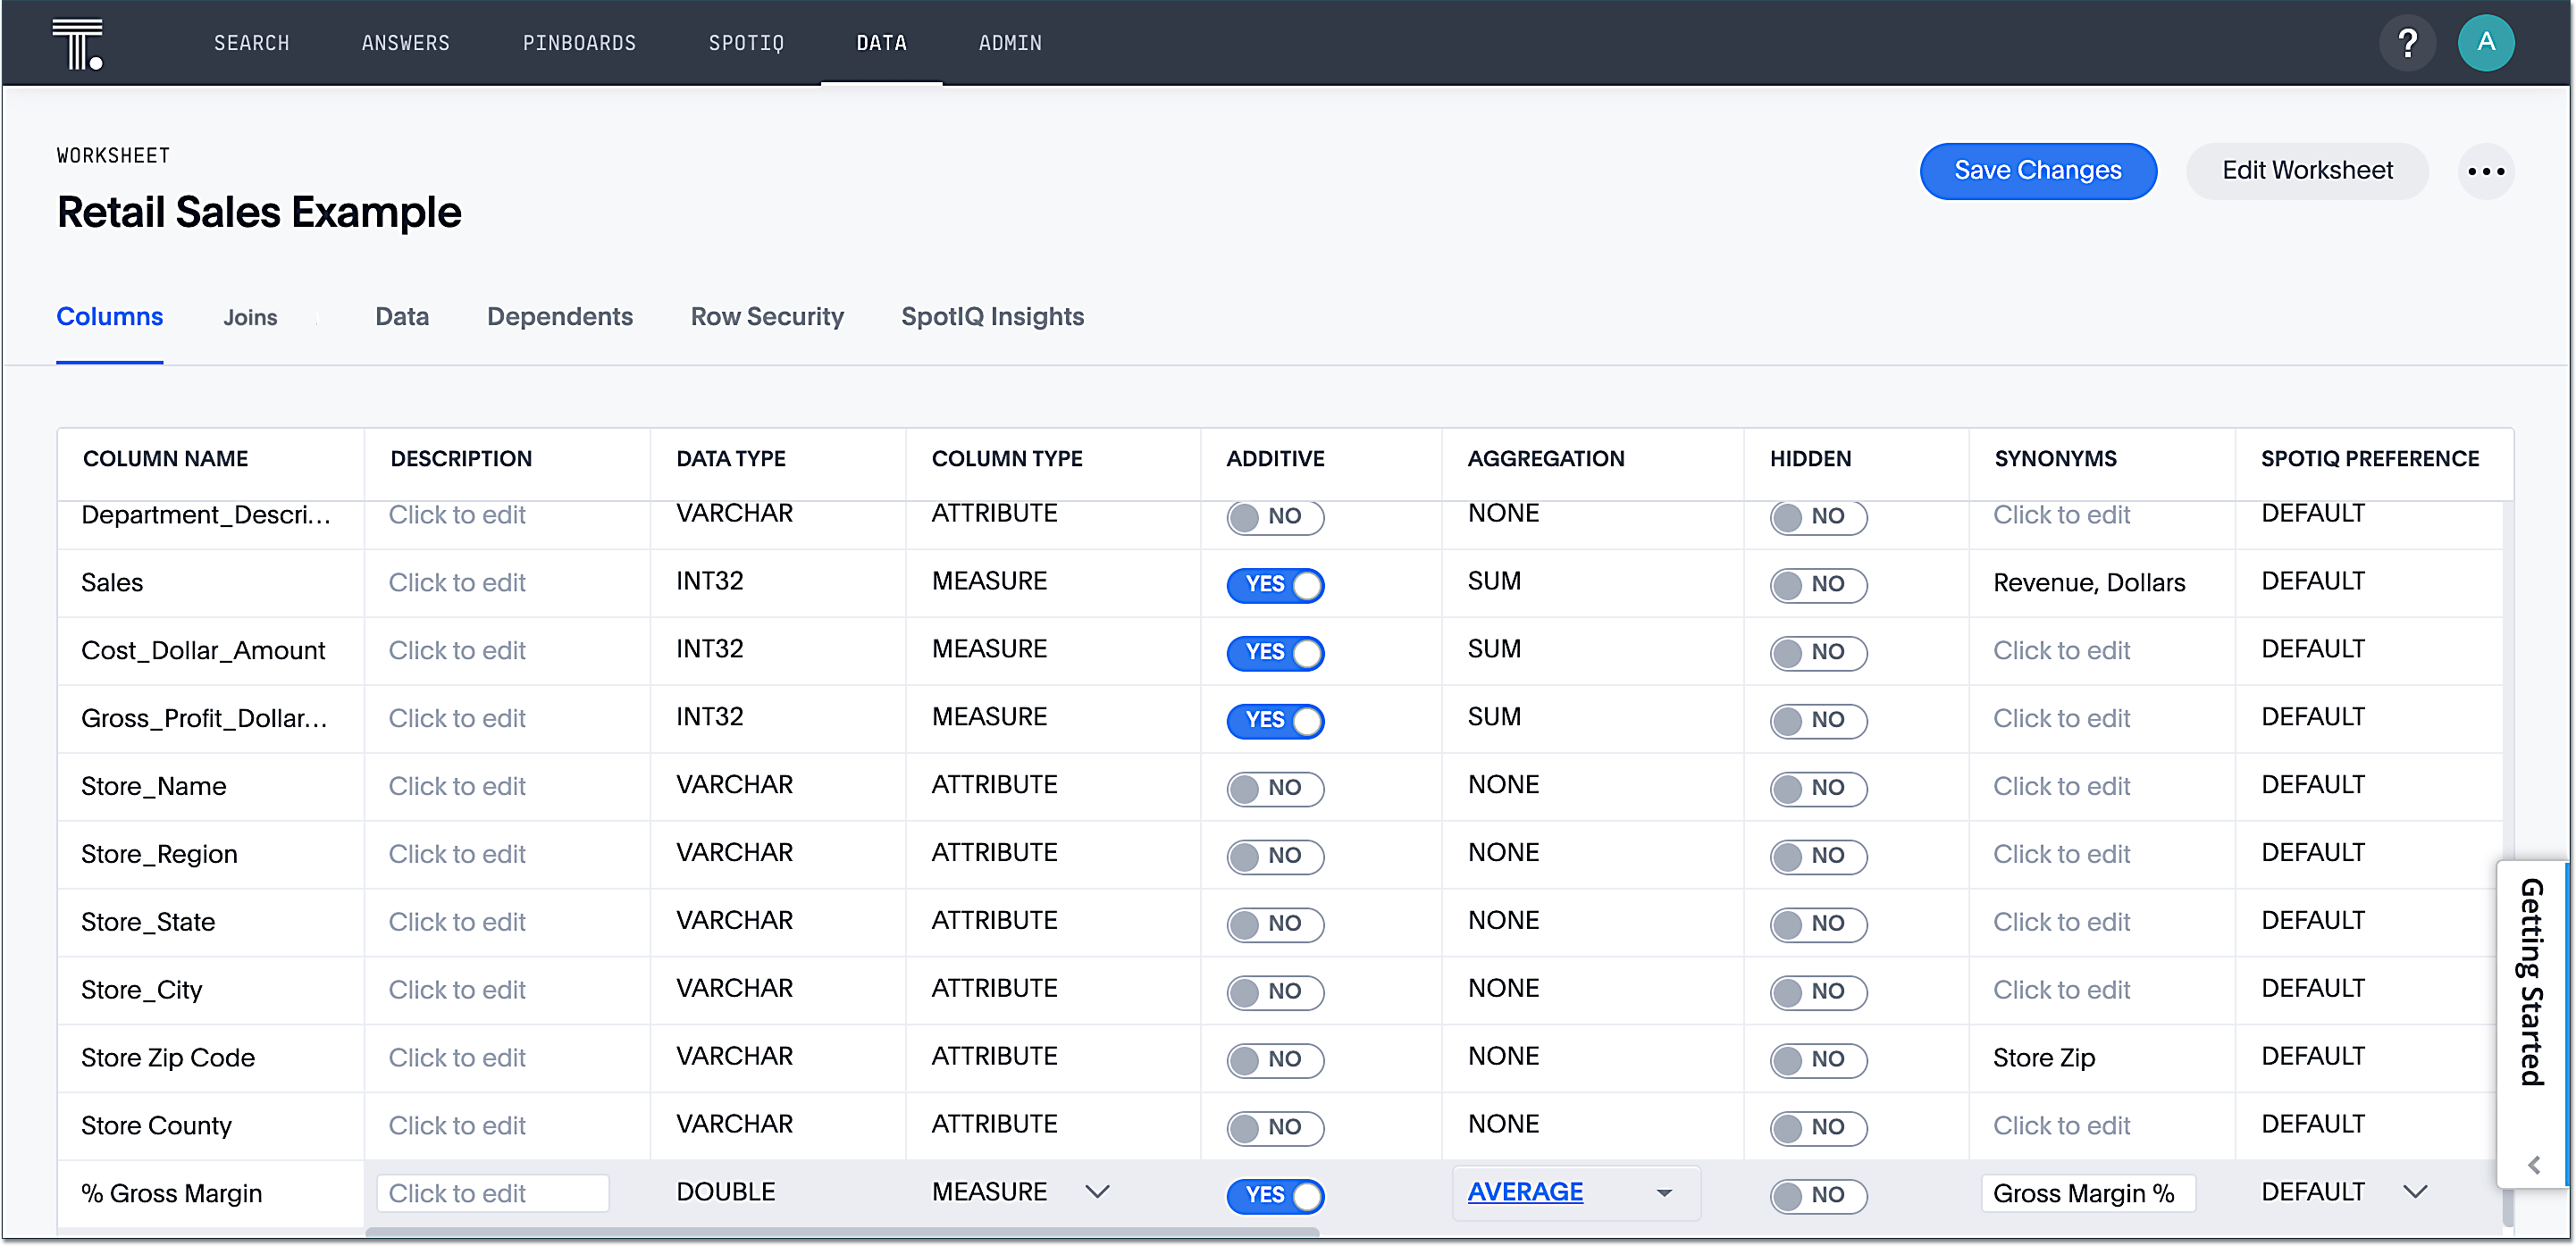
Task: Click the Save Changes button
Action: [2037, 171]
